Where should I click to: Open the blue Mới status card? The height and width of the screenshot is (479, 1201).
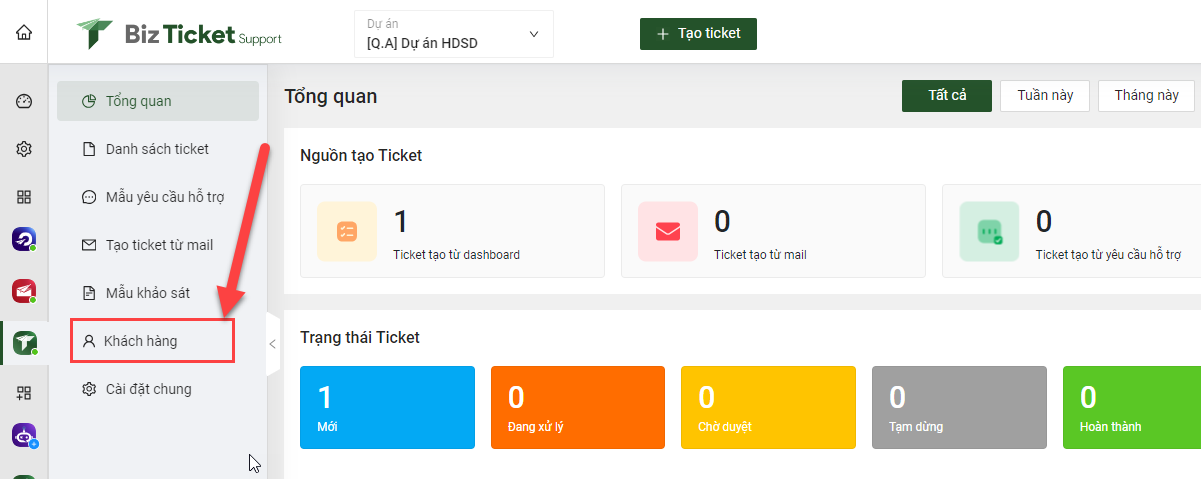[x=387, y=407]
